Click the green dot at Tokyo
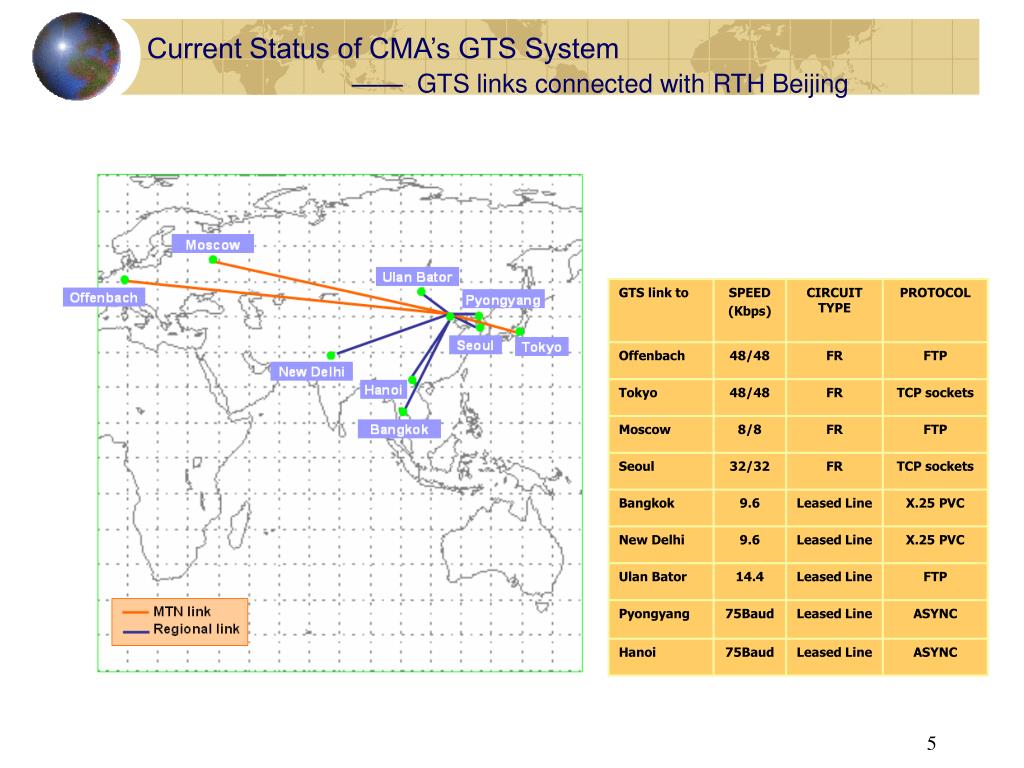Viewport: 1024px width, 768px height. click(520, 332)
